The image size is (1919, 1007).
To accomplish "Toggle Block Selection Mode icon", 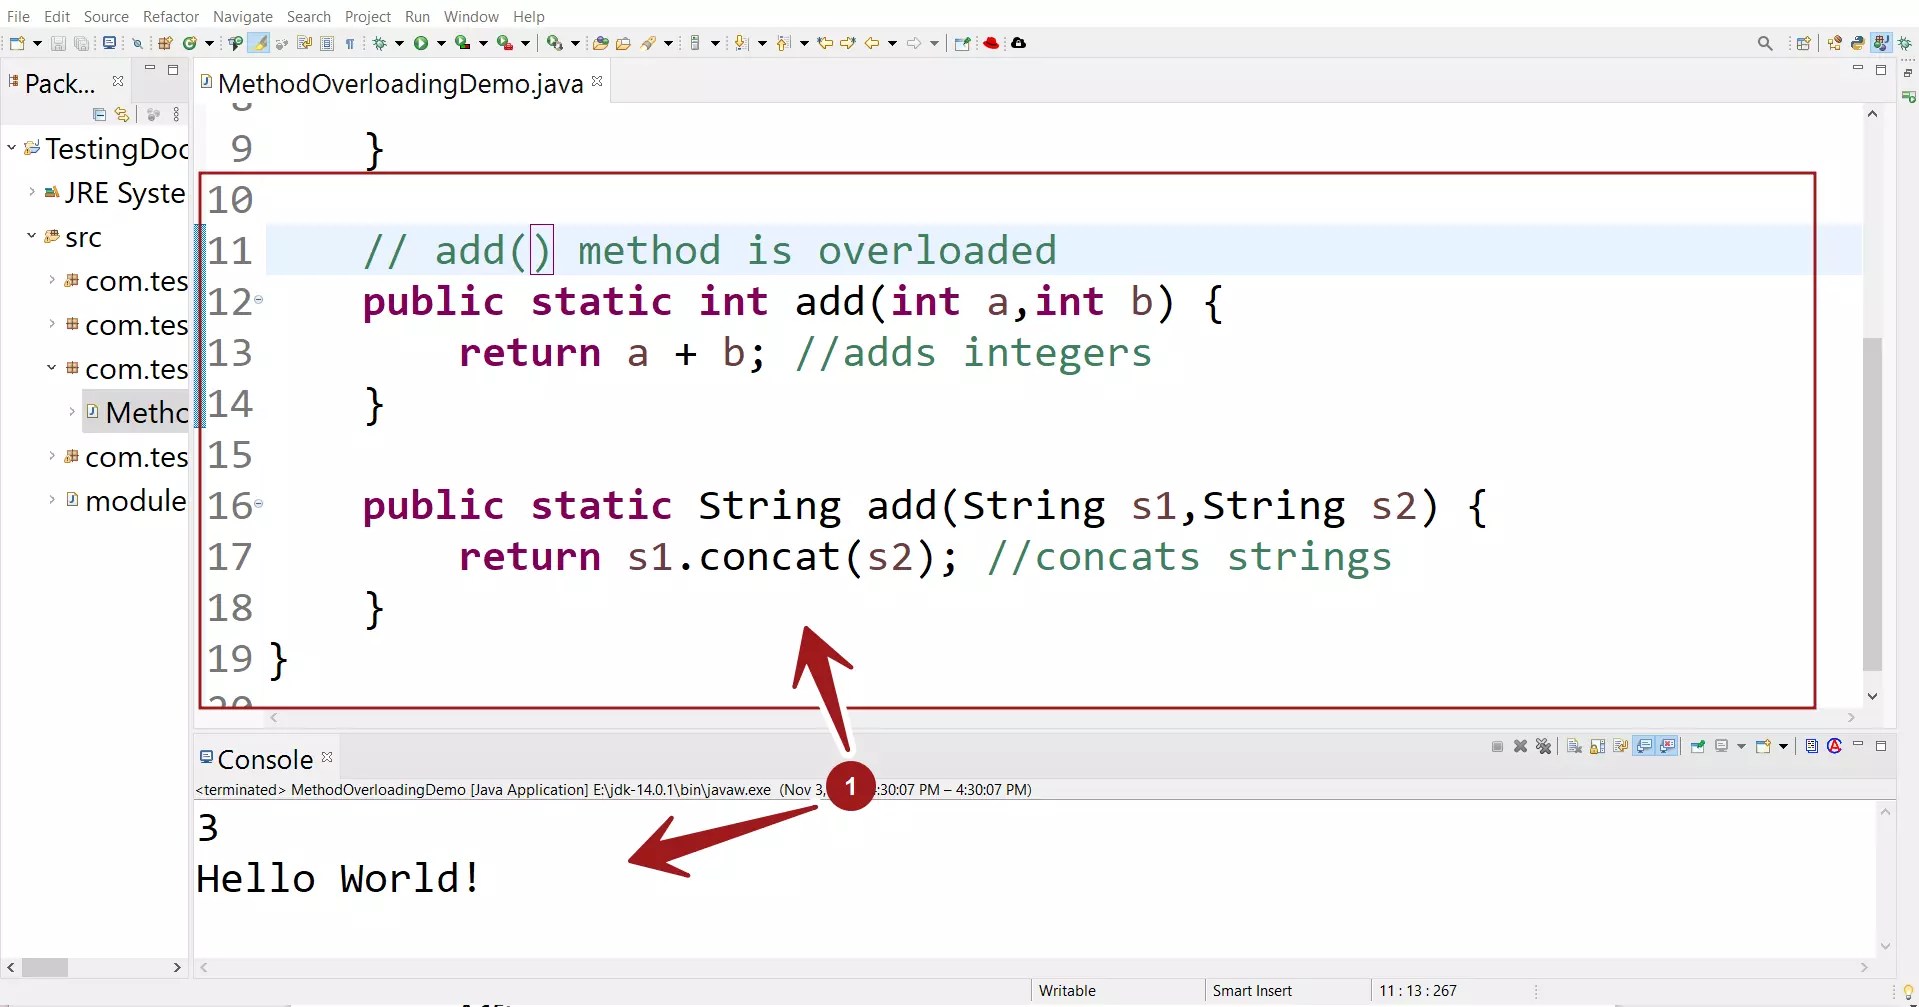I will point(327,43).
